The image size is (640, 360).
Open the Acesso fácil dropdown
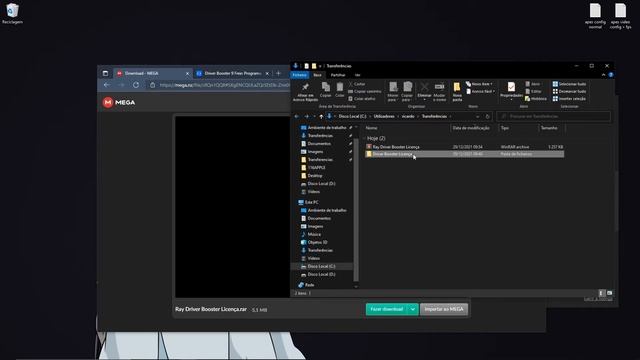pos(480,91)
